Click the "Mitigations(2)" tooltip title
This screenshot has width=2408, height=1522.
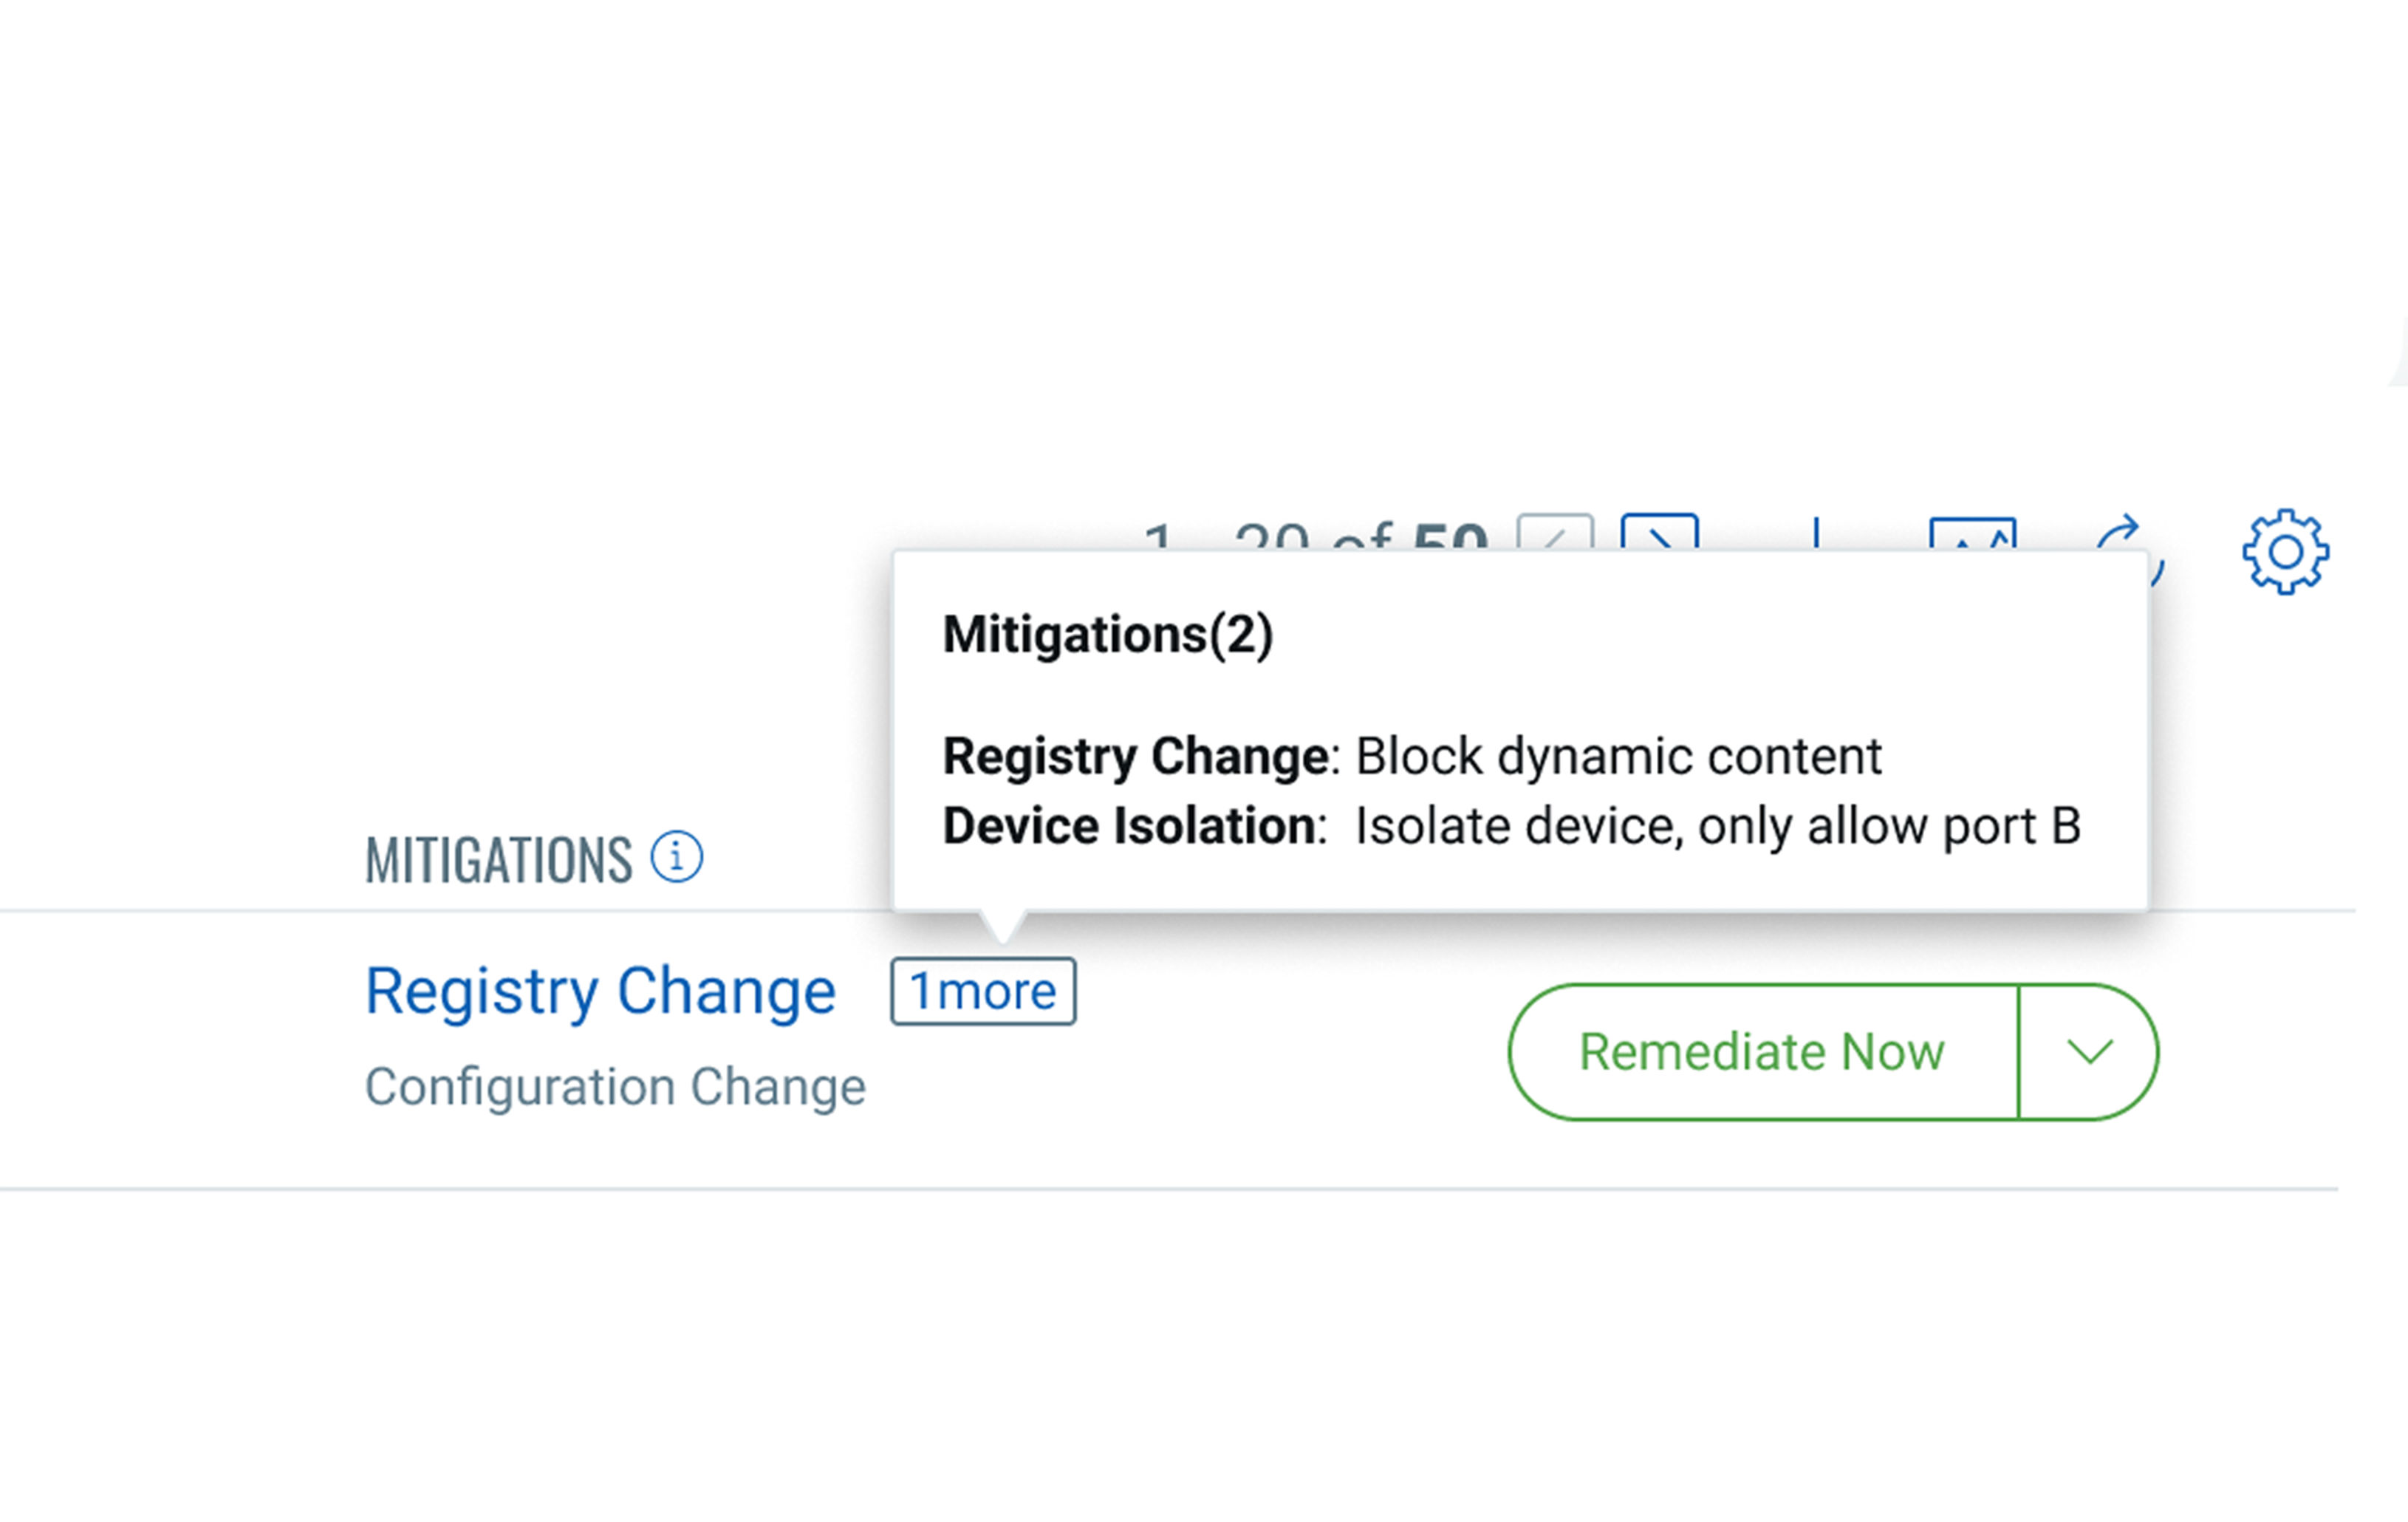click(1107, 635)
